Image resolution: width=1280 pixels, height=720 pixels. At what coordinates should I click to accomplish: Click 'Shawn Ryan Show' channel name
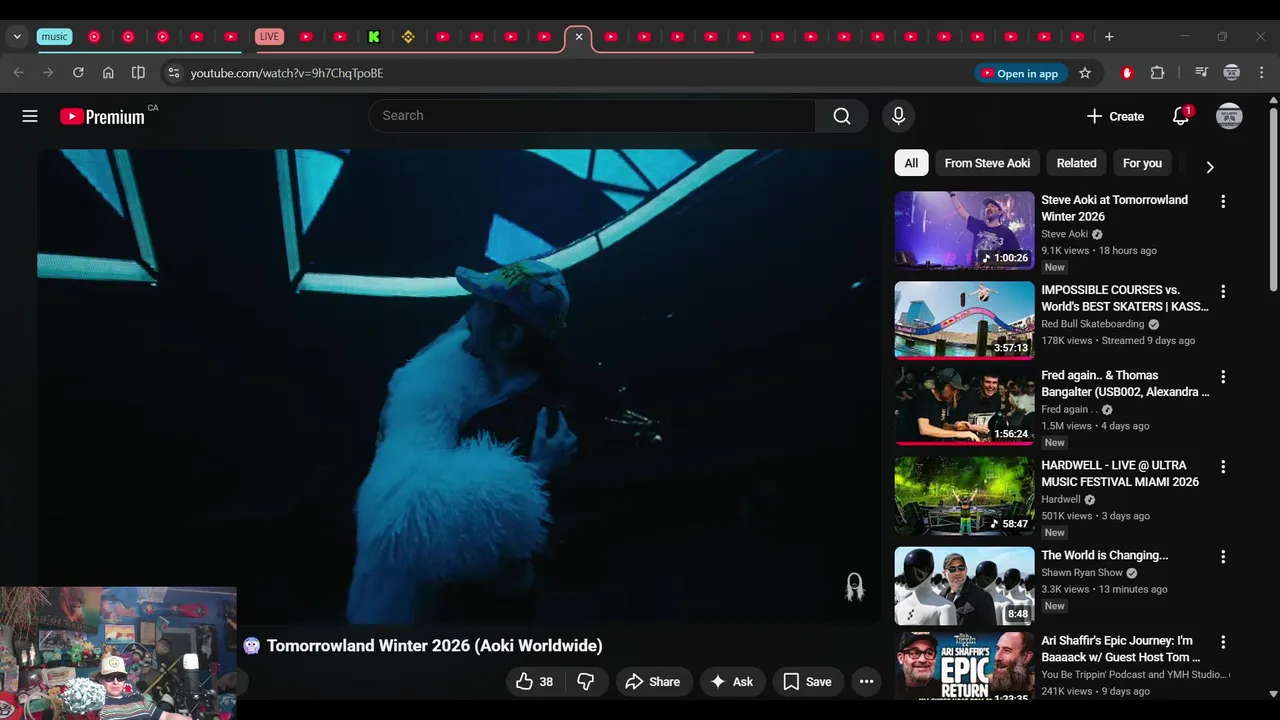click(1082, 573)
